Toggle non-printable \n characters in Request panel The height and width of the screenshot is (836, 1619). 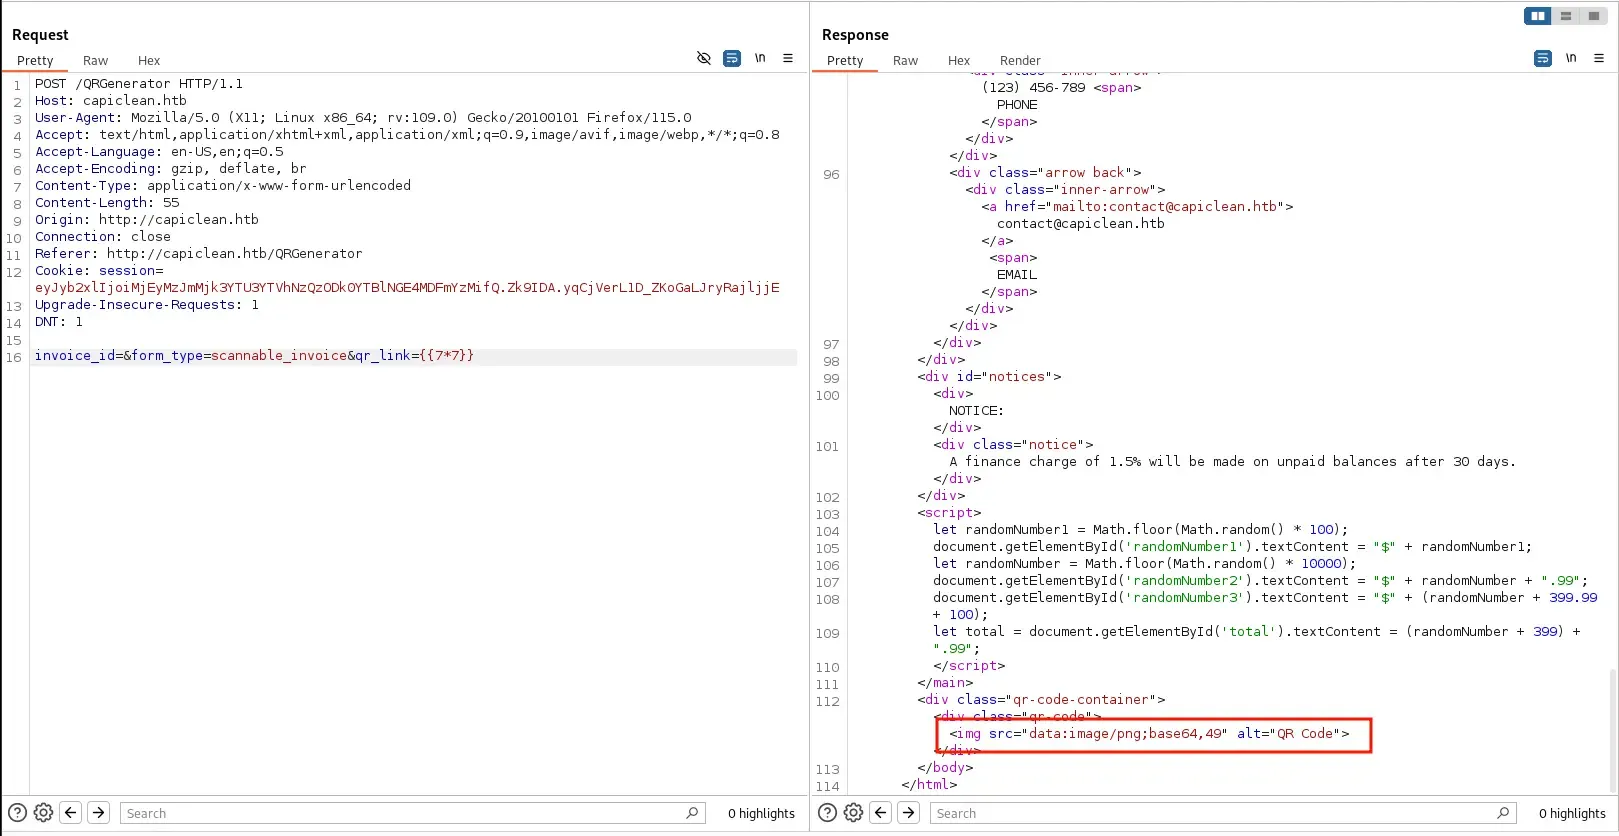(x=760, y=58)
